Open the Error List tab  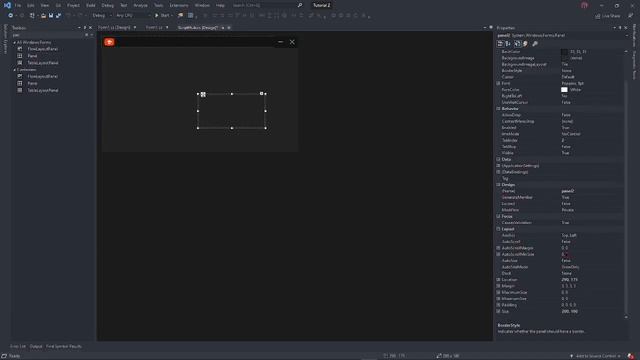pyautogui.click(x=18, y=347)
